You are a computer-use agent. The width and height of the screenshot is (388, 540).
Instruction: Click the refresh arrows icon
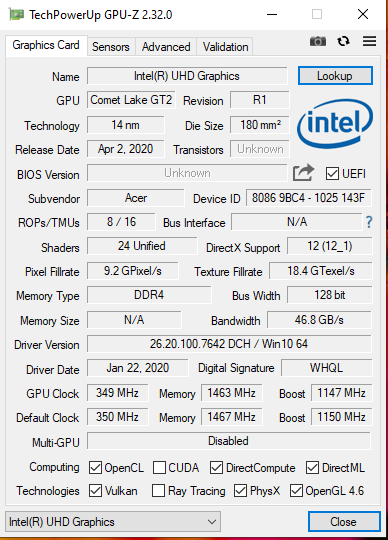343,41
